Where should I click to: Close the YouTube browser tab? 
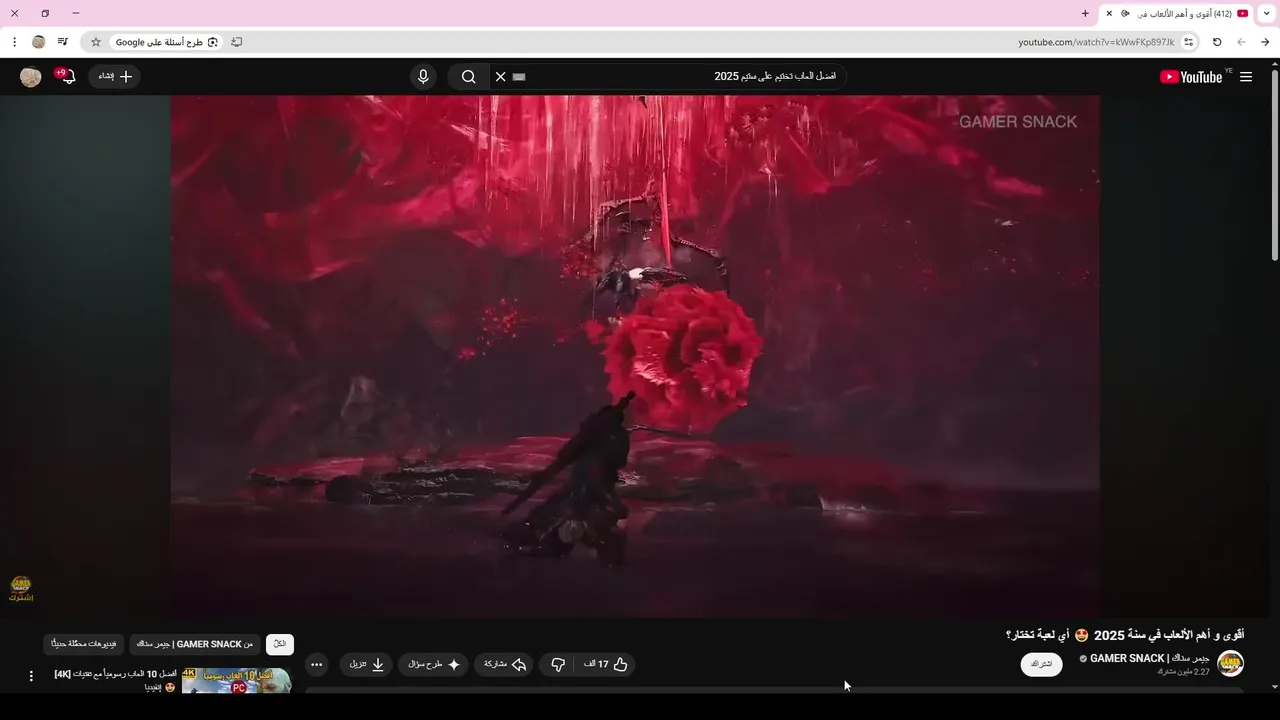[x=1109, y=13]
